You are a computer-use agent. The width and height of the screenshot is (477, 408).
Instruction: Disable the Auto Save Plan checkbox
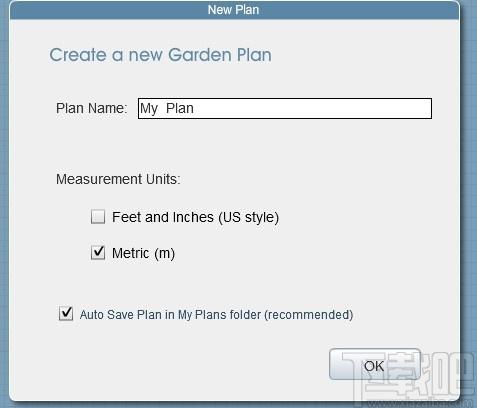[66, 314]
